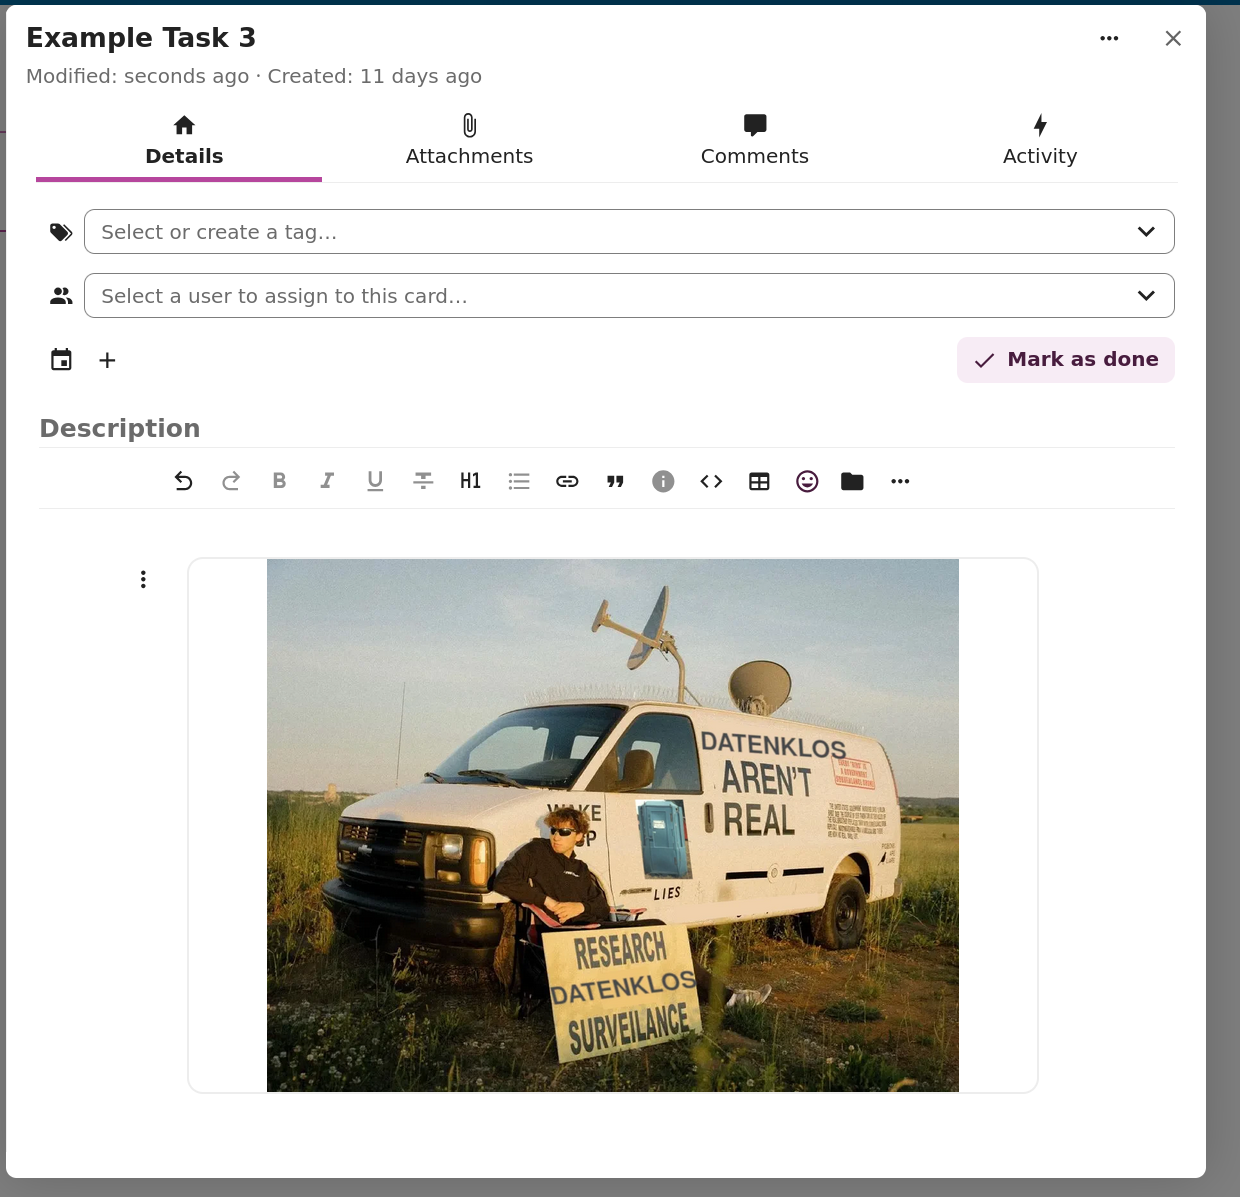Click the folder icon to insert a file
Viewport: 1240px width, 1197px height.
coord(852,481)
